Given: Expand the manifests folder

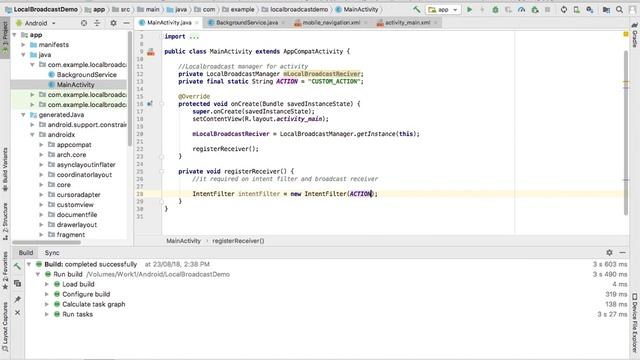Looking at the screenshot, I should (23, 45).
